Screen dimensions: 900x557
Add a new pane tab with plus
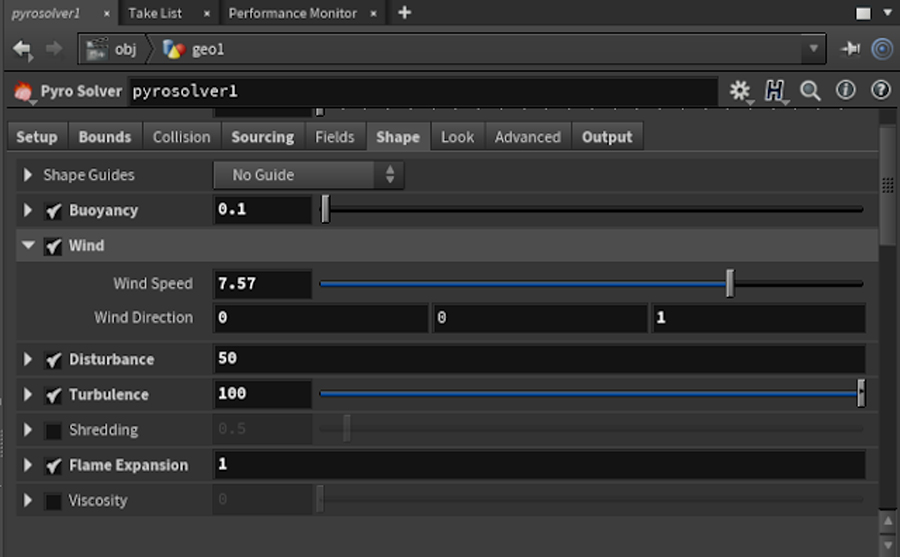(x=404, y=13)
